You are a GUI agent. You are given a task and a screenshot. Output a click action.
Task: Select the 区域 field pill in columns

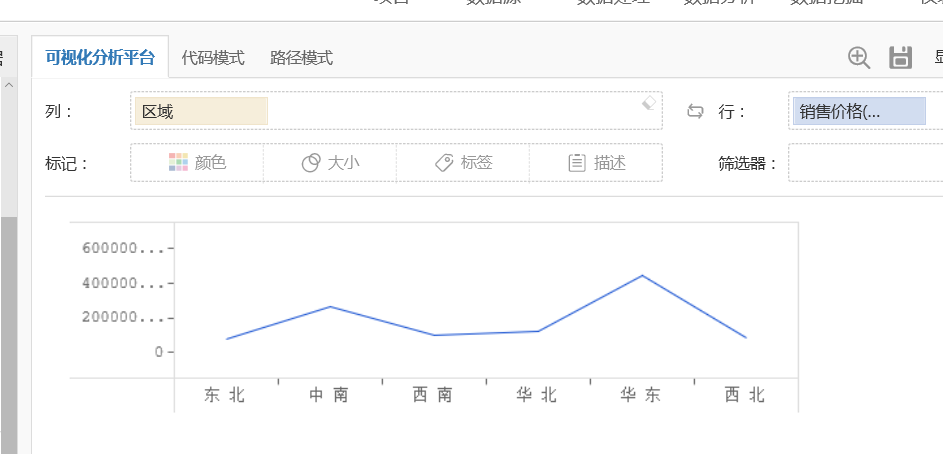(x=201, y=111)
